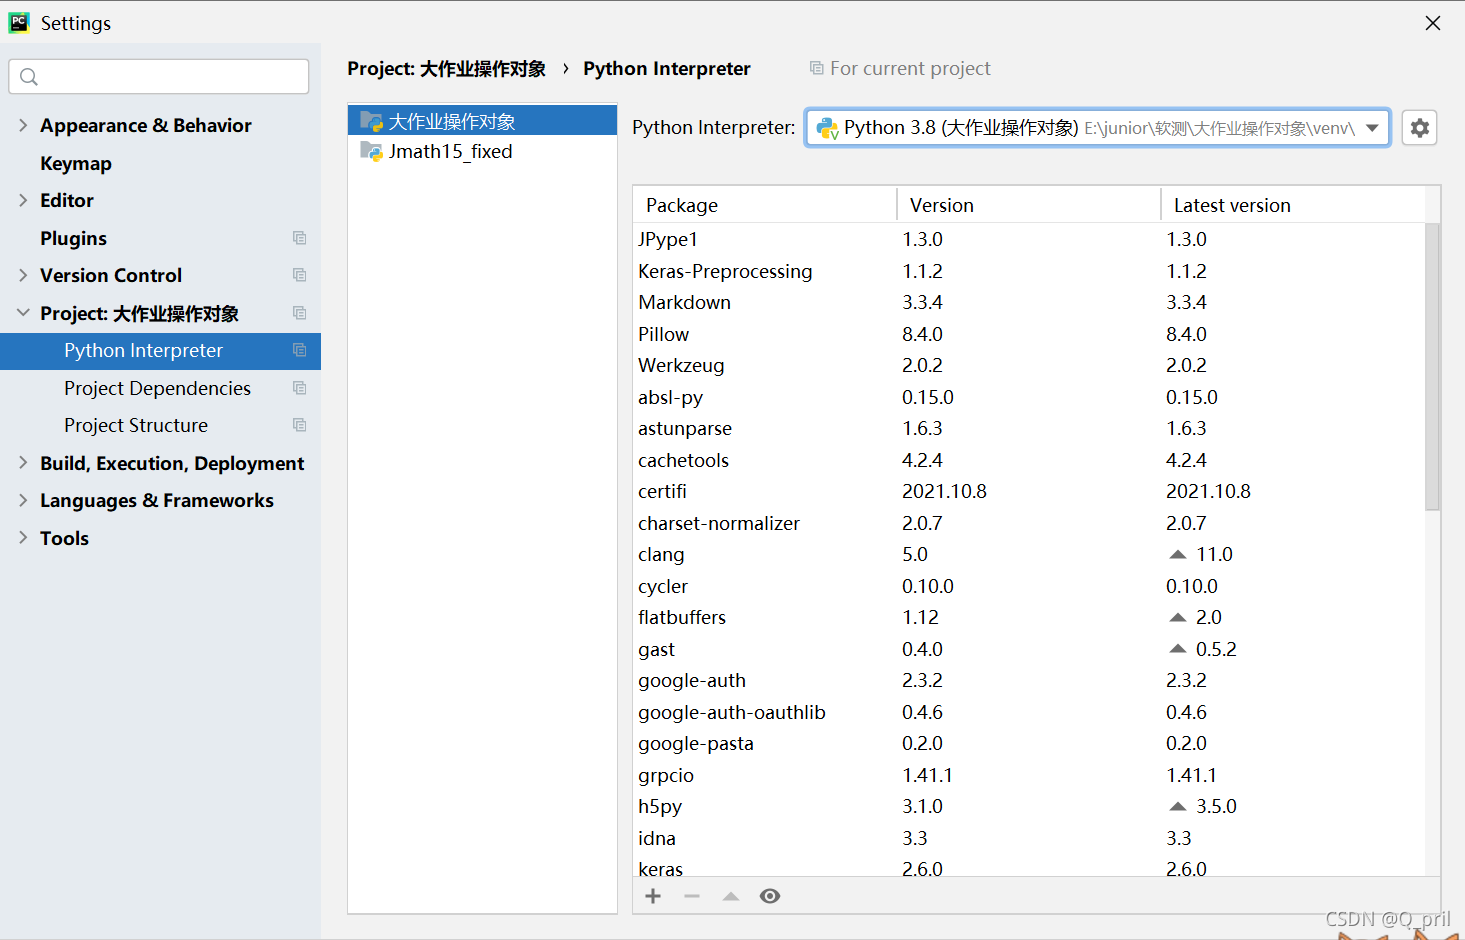Screen dimensions: 1465x940
Task: Select the grpcio package row
Action: tap(1029, 775)
